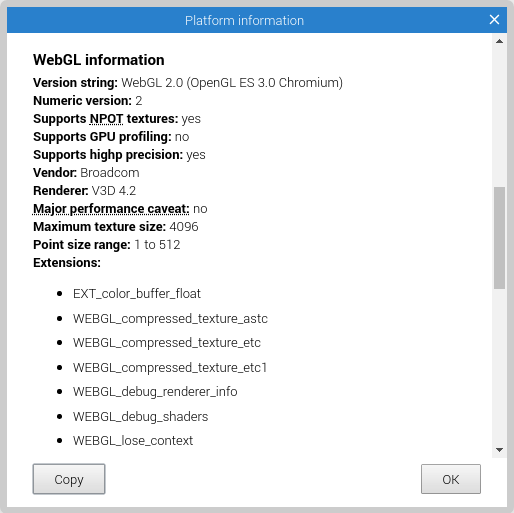Click the underlined NPOT abbreviation
The height and width of the screenshot is (513, 514).
tap(106, 119)
